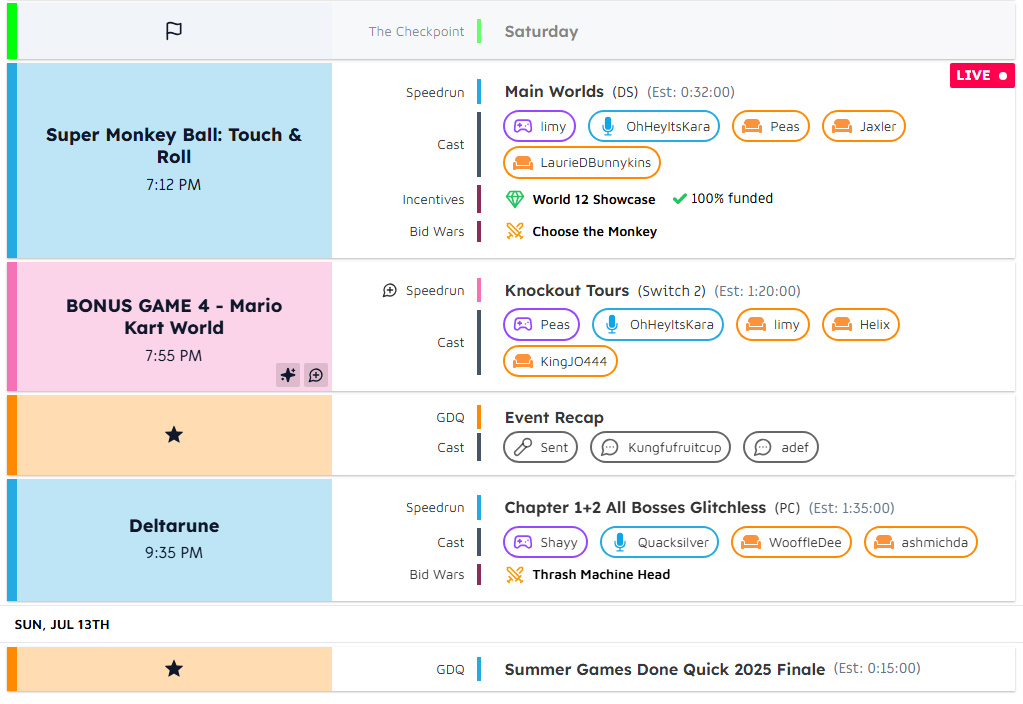Click the Summer Games Done Quick 2025 Finale title
This screenshot has width=1023, height=704.
click(665, 669)
